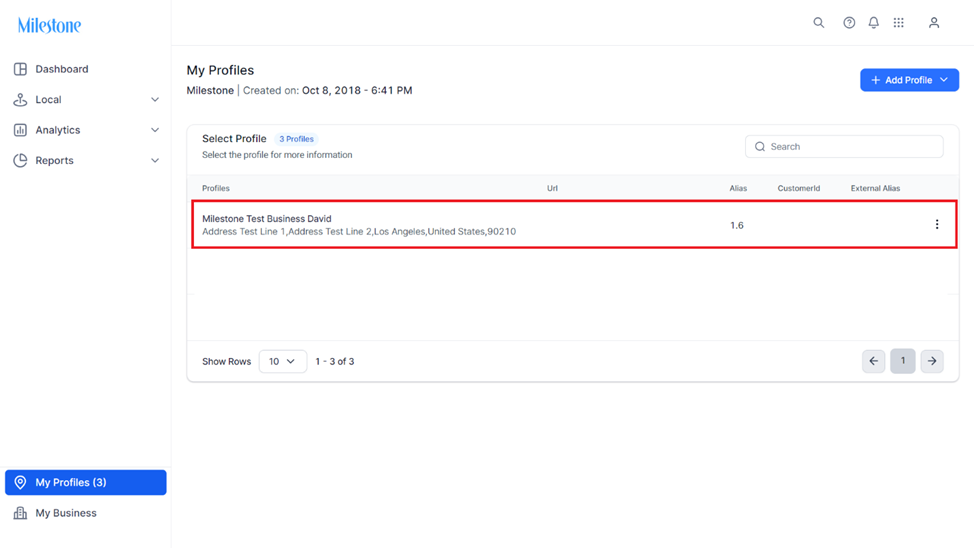Click 'Select the profile for more information' text

pos(277,155)
